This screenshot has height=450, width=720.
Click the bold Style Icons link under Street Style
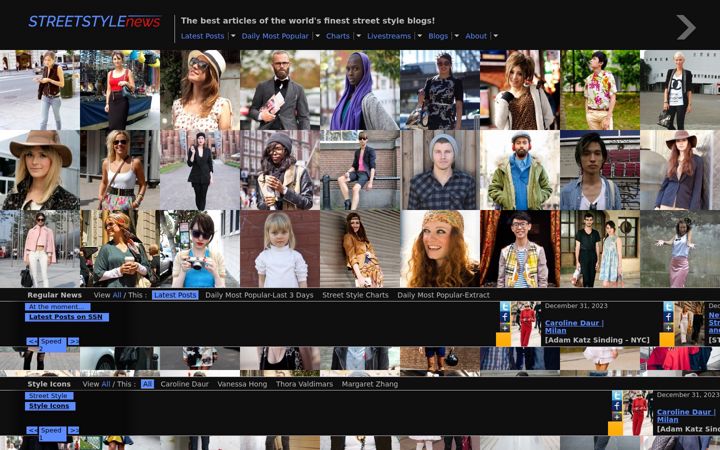[x=50, y=406]
